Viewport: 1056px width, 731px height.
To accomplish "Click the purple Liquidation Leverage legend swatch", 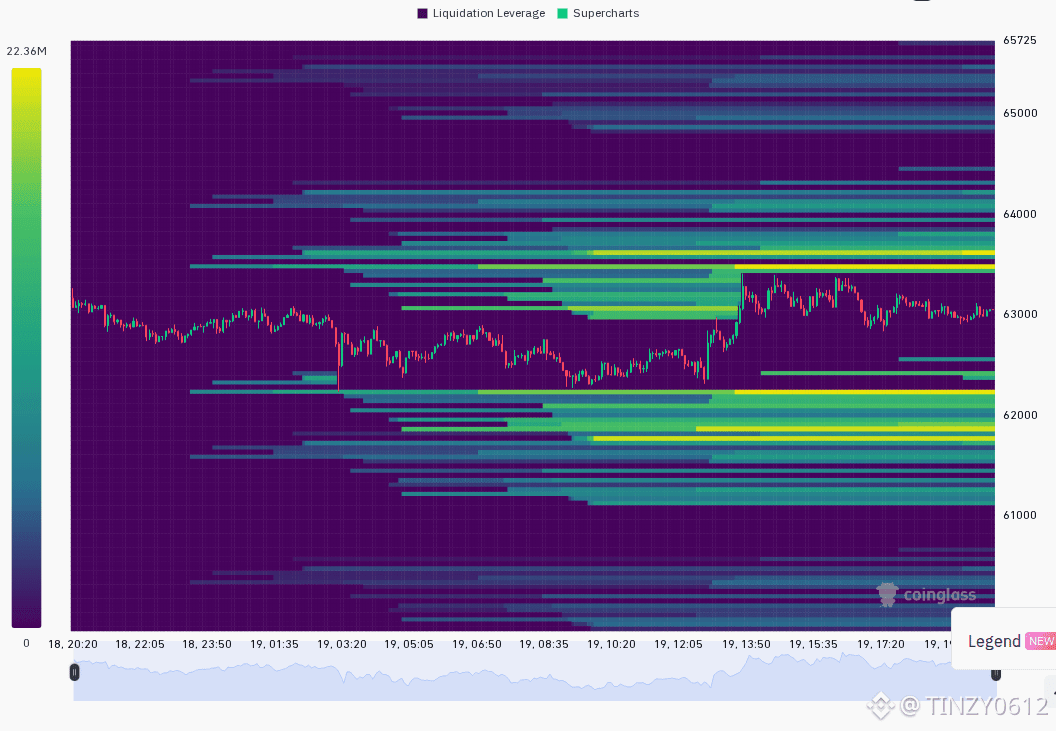I will tap(422, 13).
